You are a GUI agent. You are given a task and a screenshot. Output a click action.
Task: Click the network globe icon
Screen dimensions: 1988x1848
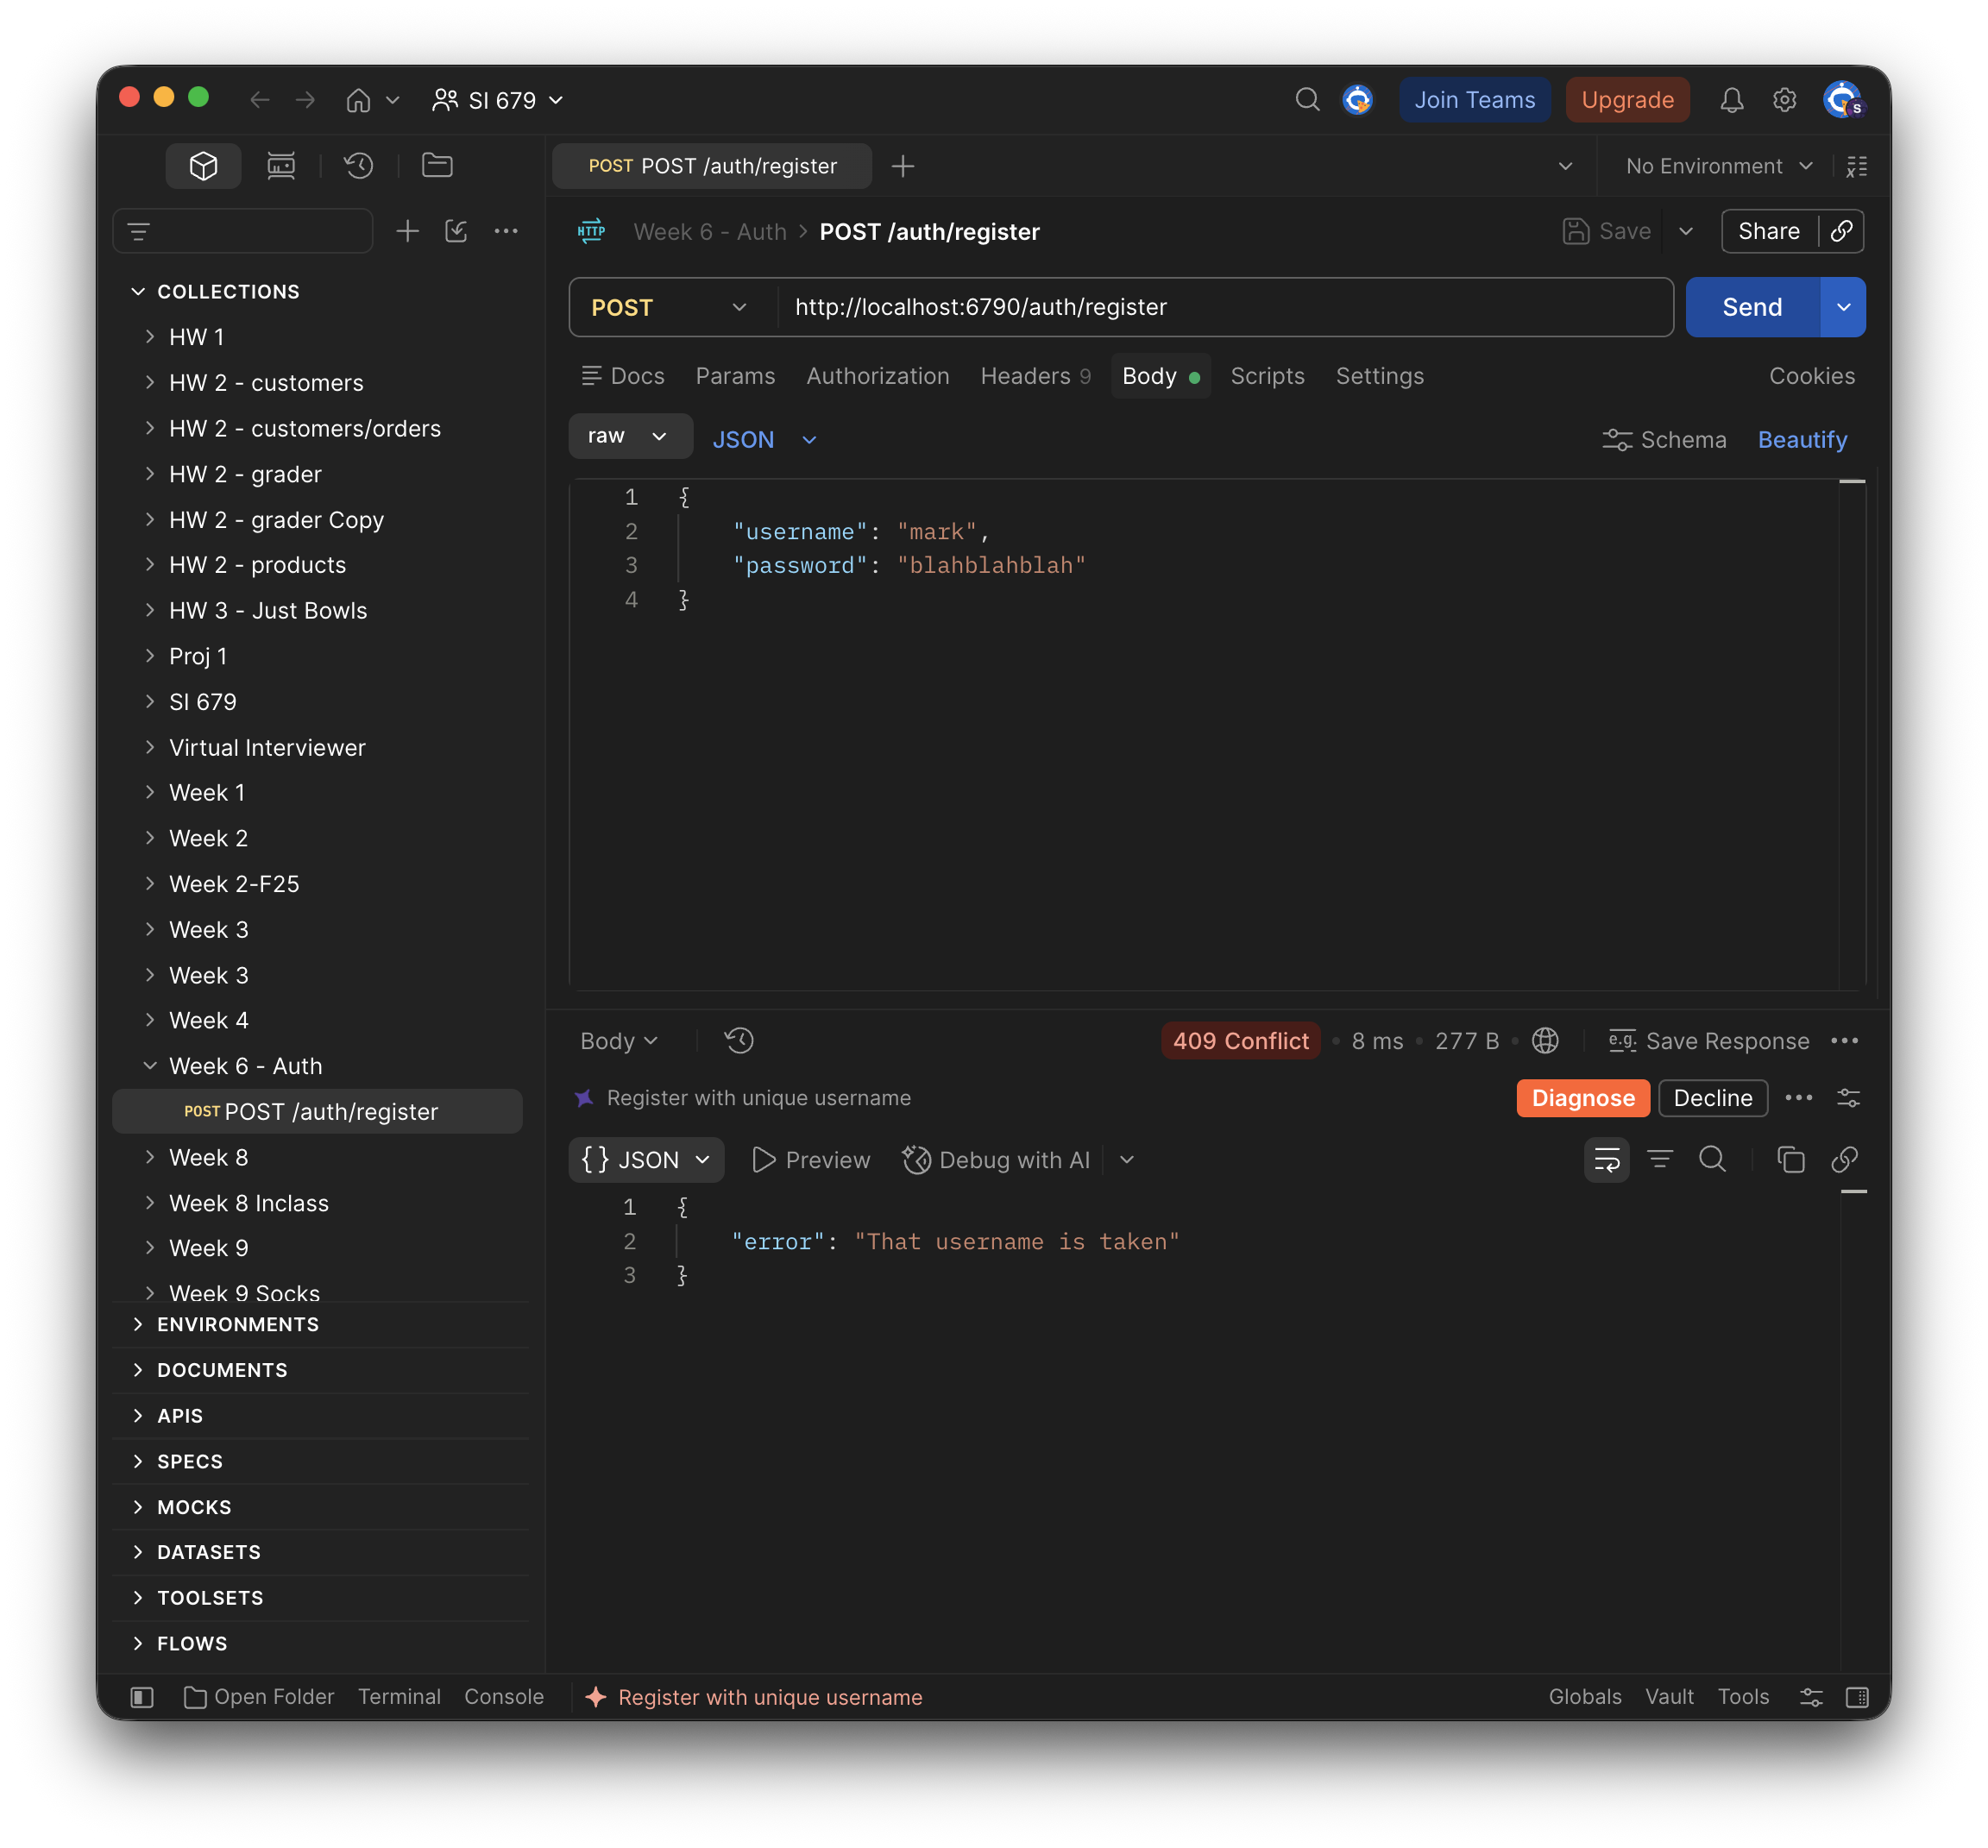(x=1545, y=1041)
